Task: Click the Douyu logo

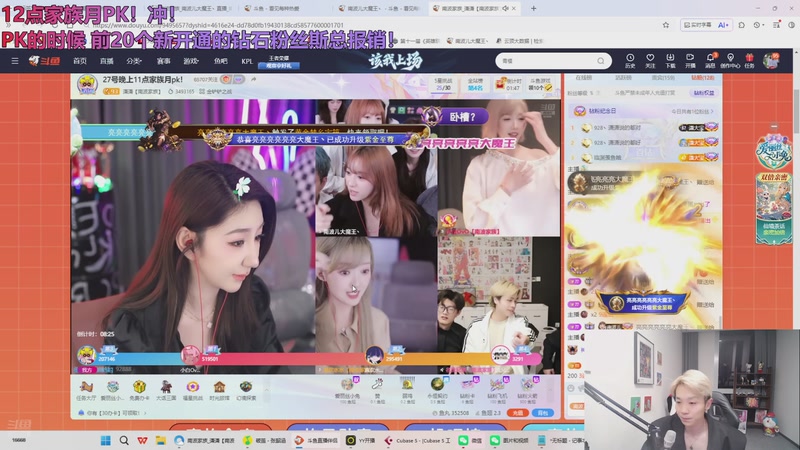Action: [44, 61]
